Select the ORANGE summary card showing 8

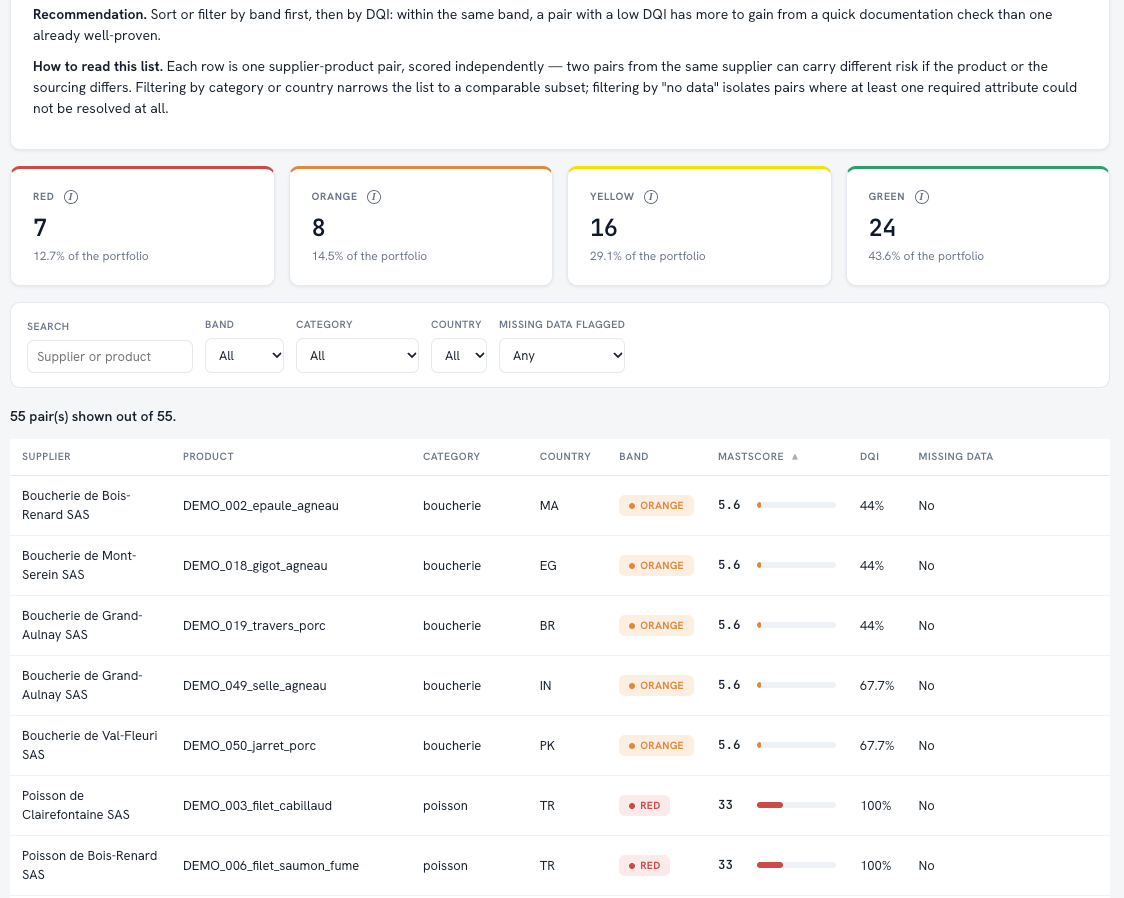[x=421, y=226]
